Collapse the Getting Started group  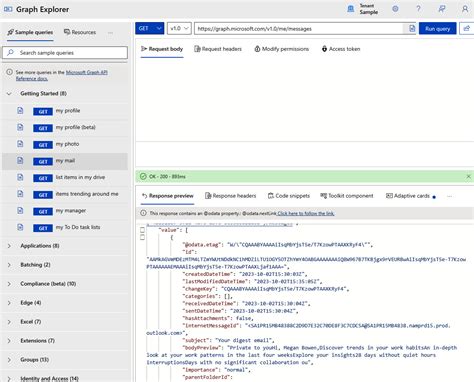9,94
